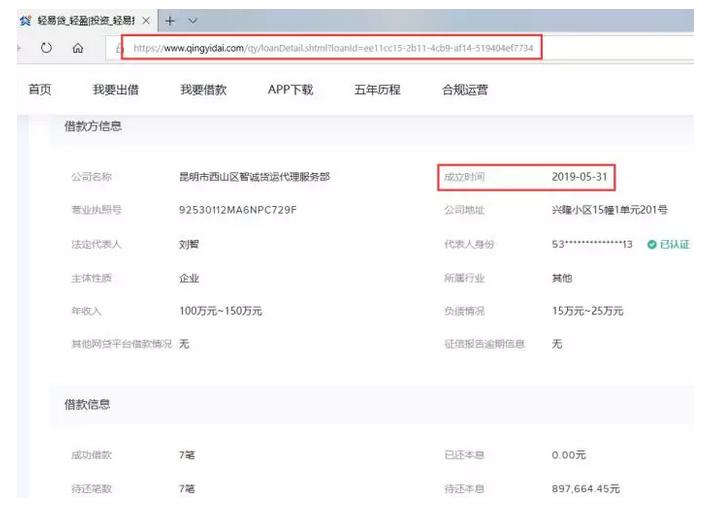Click annual income 100万元~150万元
This screenshot has height=515, width=713.
tap(221, 311)
